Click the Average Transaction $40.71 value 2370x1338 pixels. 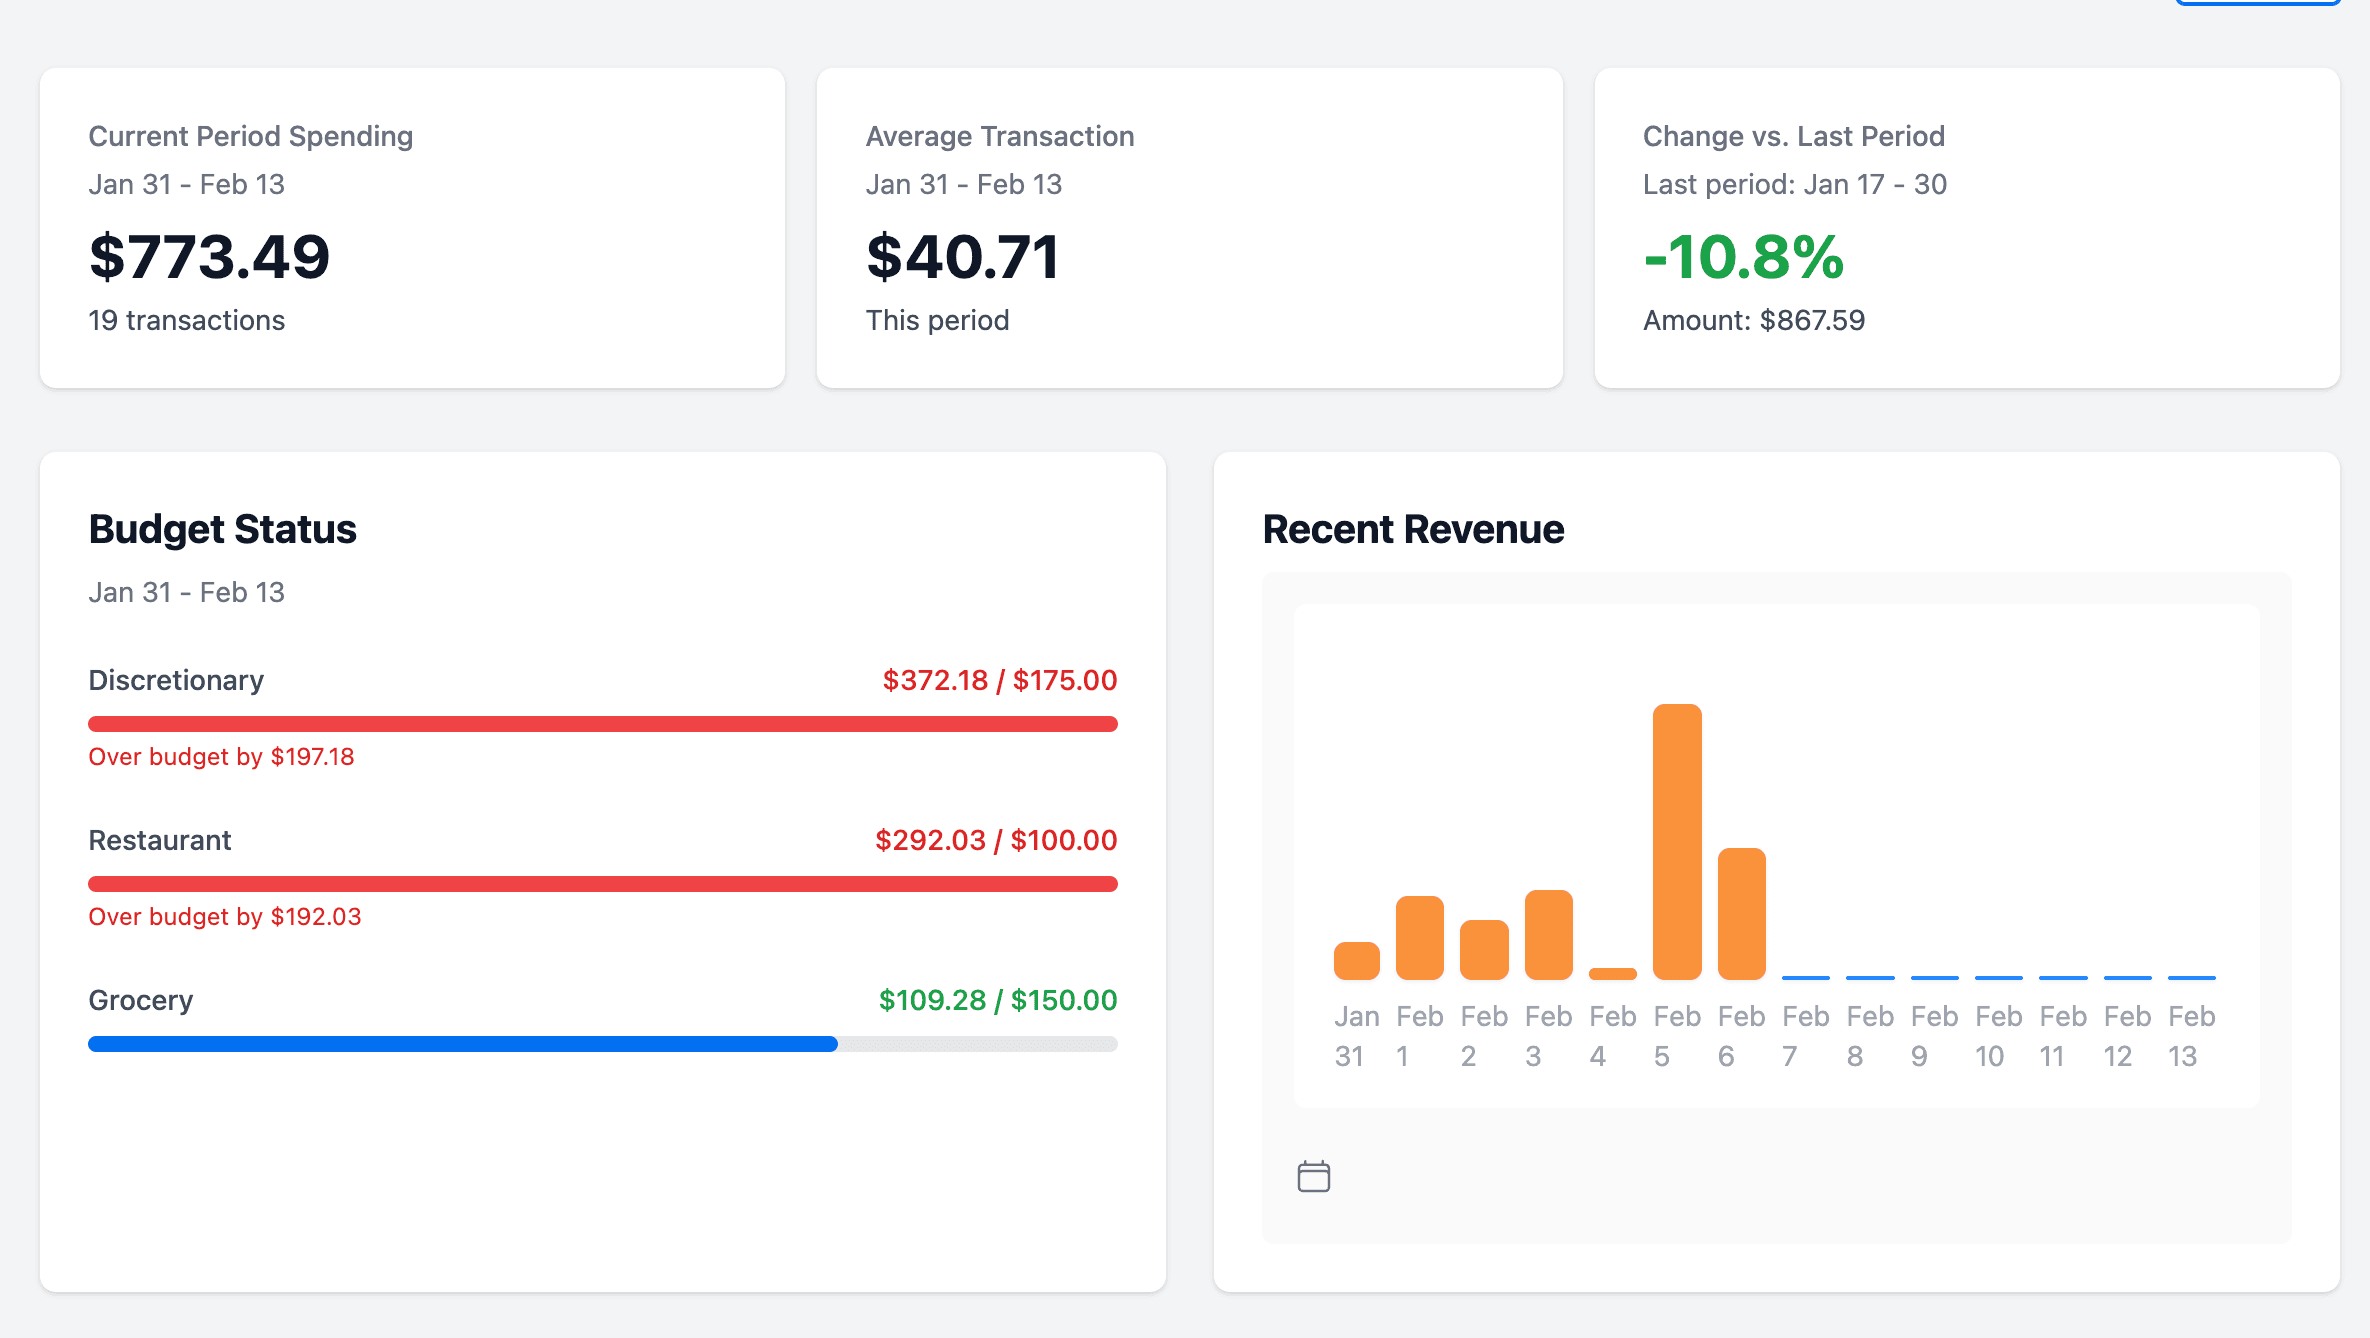tap(962, 257)
